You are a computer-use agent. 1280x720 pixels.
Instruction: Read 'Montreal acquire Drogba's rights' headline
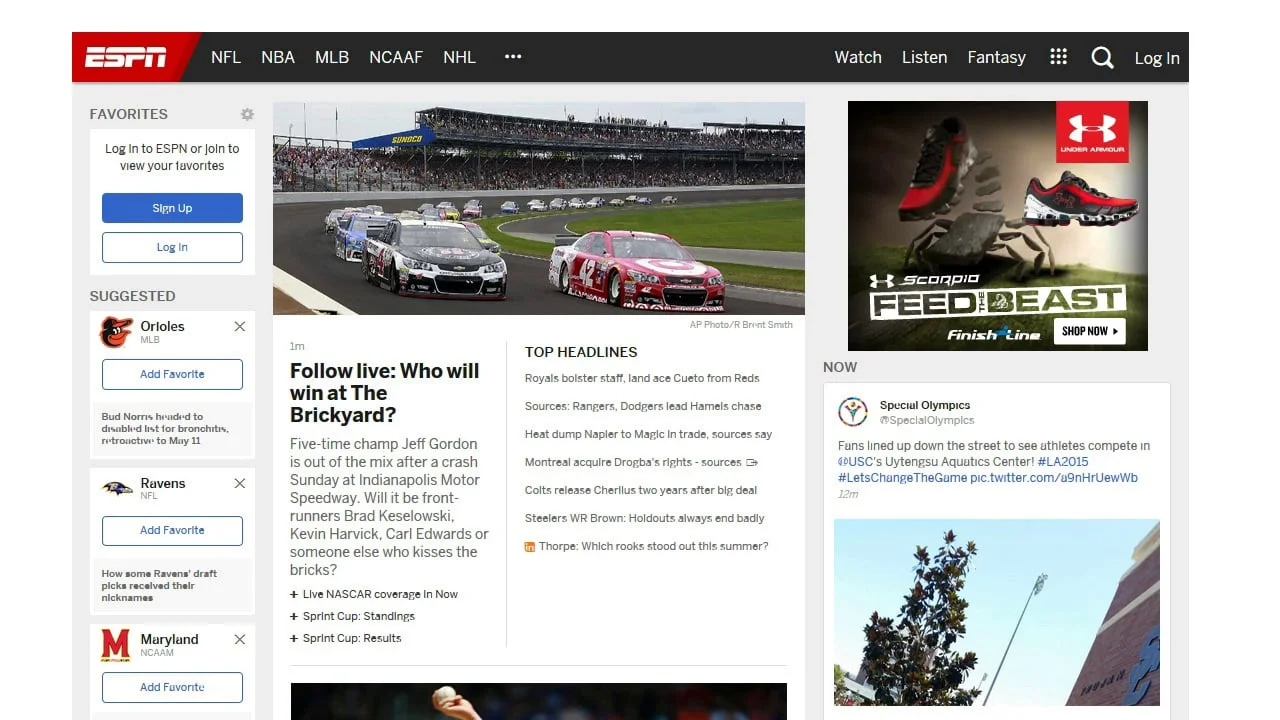(633, 462)
